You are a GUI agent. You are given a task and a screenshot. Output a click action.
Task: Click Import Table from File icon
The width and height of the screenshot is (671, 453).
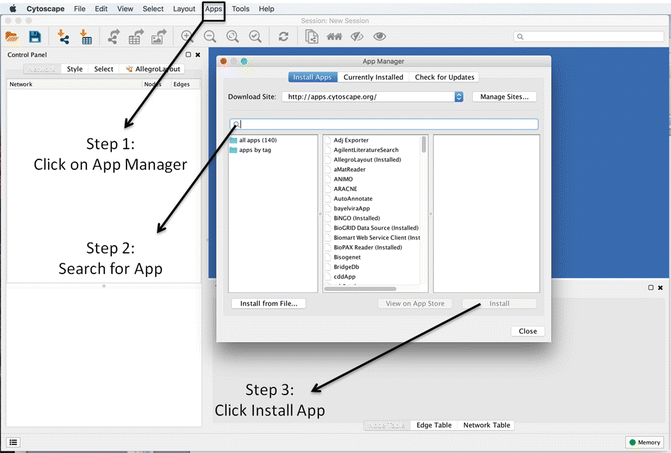[86, 37]
